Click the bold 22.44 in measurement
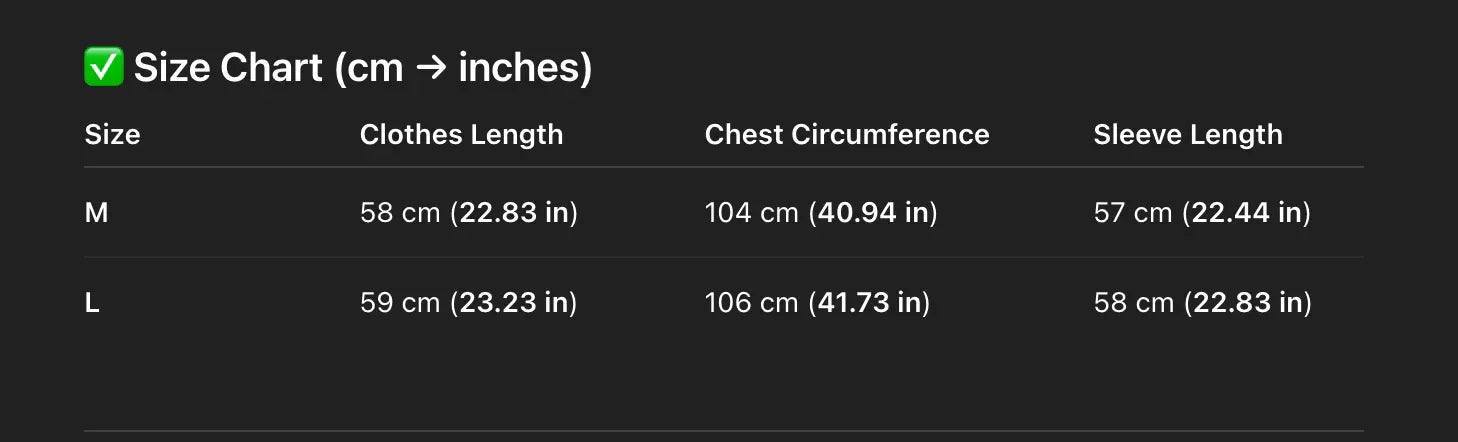 [1247, 213]
